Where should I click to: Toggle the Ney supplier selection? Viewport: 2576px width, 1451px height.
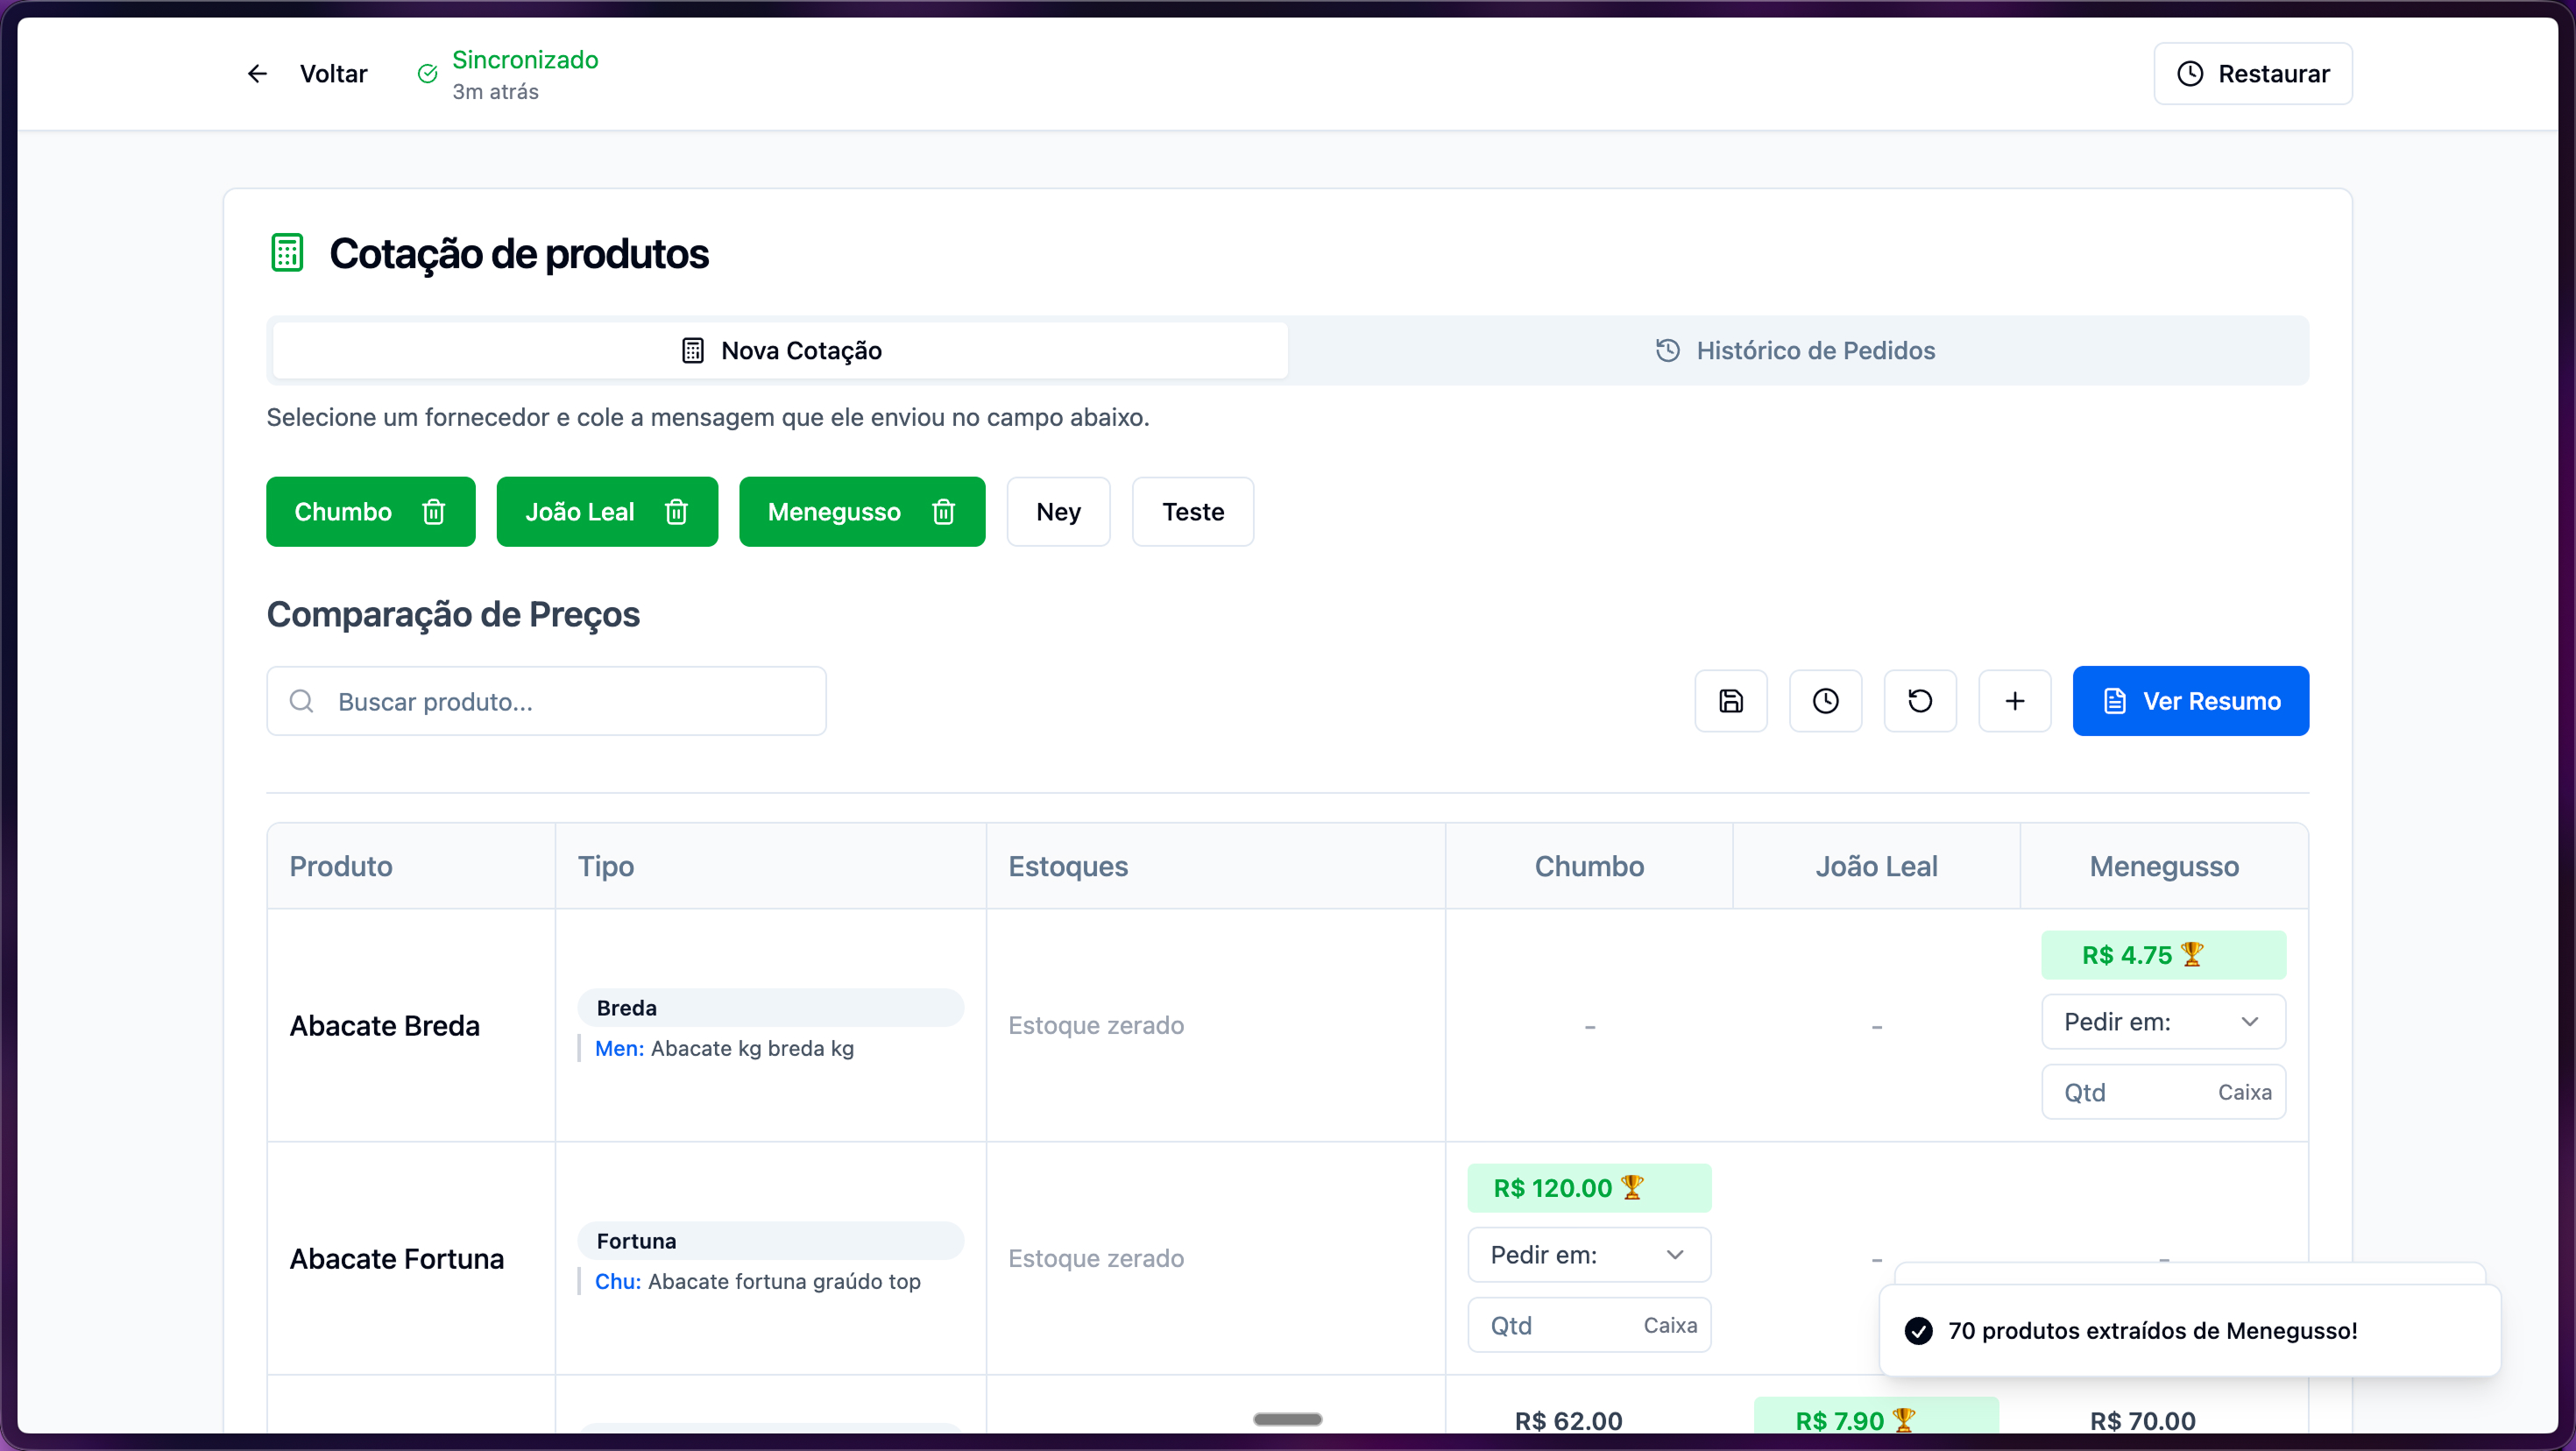(1058, 512)
